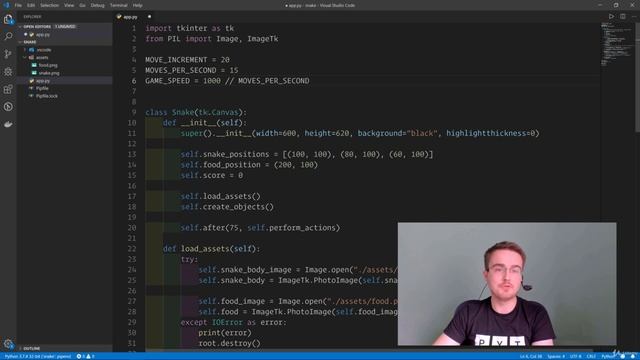Collapse the Open Editors section
This screenshot has width=640, height=360.
point(20,27)
